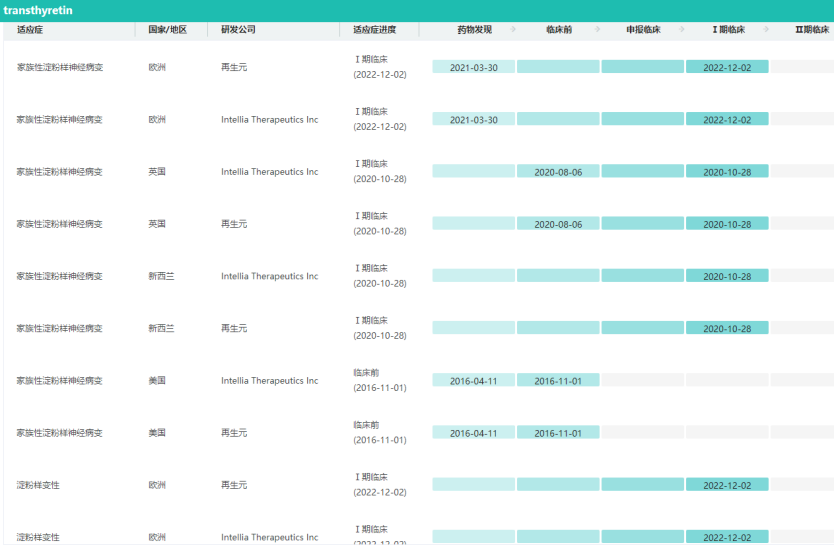Click 美国 in the Intellia Therapeutics row
The height and width of the screenshot is (545, 834).
coord(157,381)
